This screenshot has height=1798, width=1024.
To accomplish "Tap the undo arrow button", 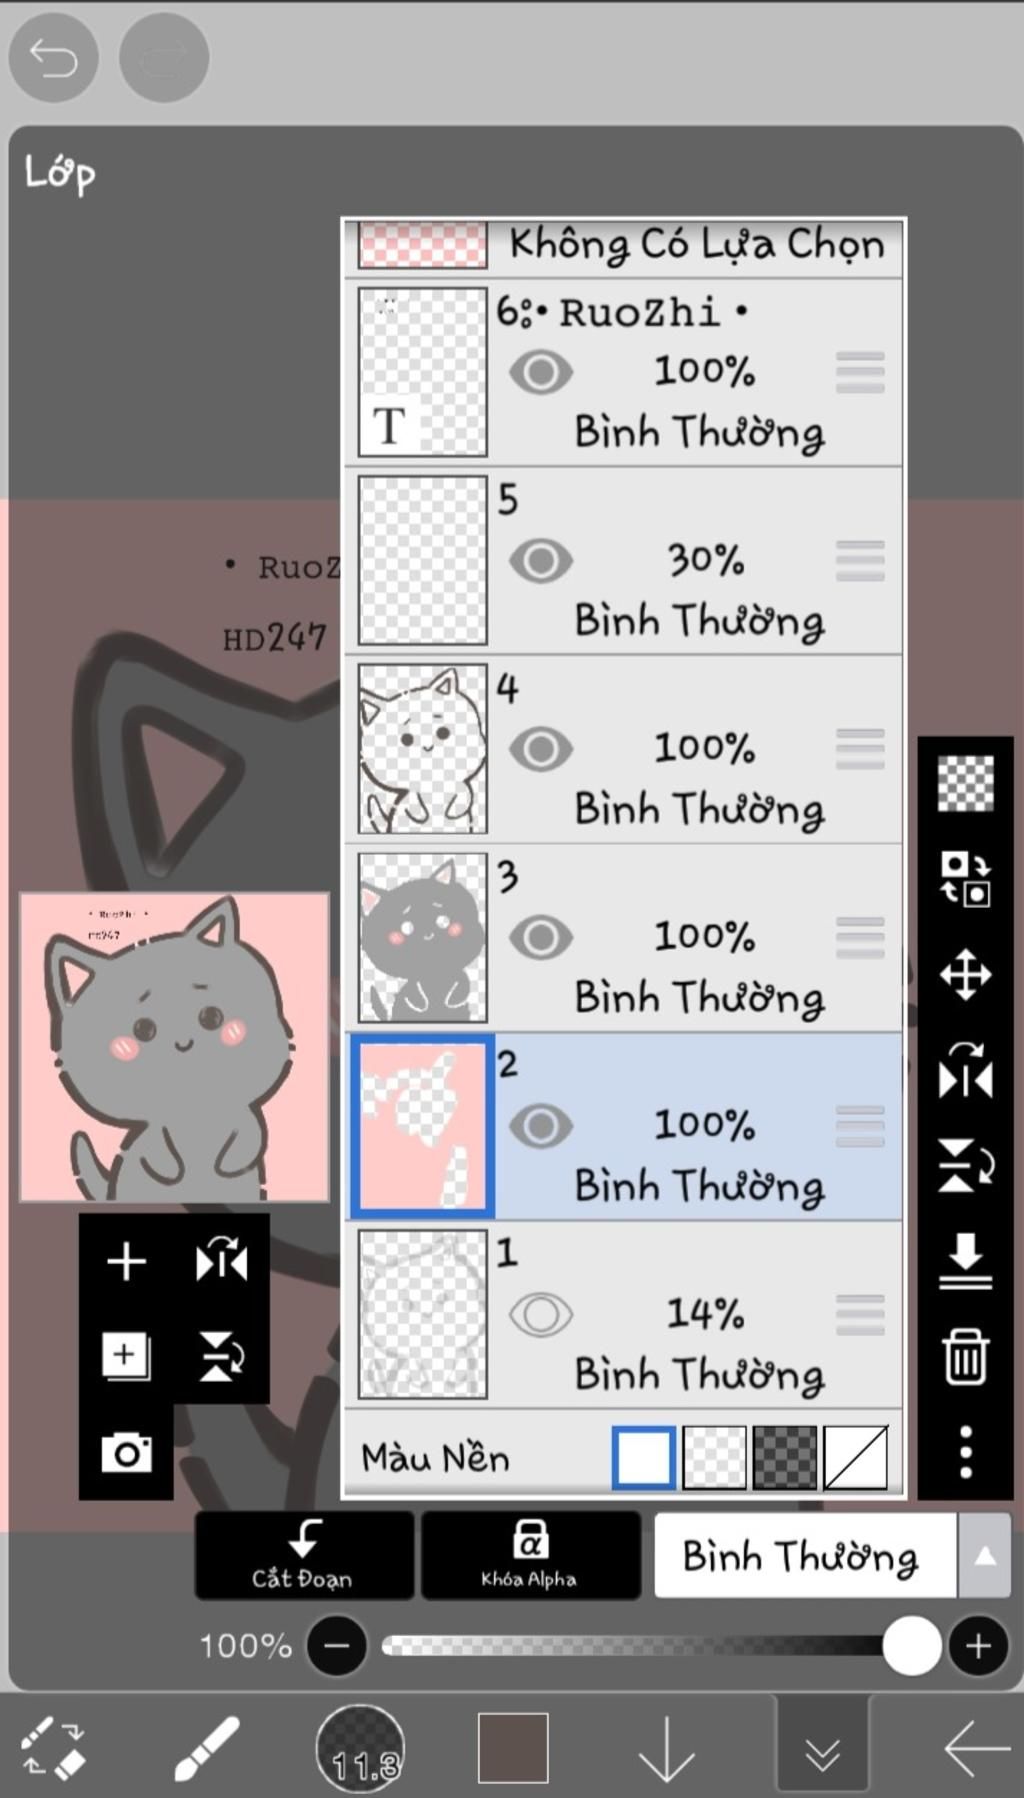I will click(x=53, y=58).
